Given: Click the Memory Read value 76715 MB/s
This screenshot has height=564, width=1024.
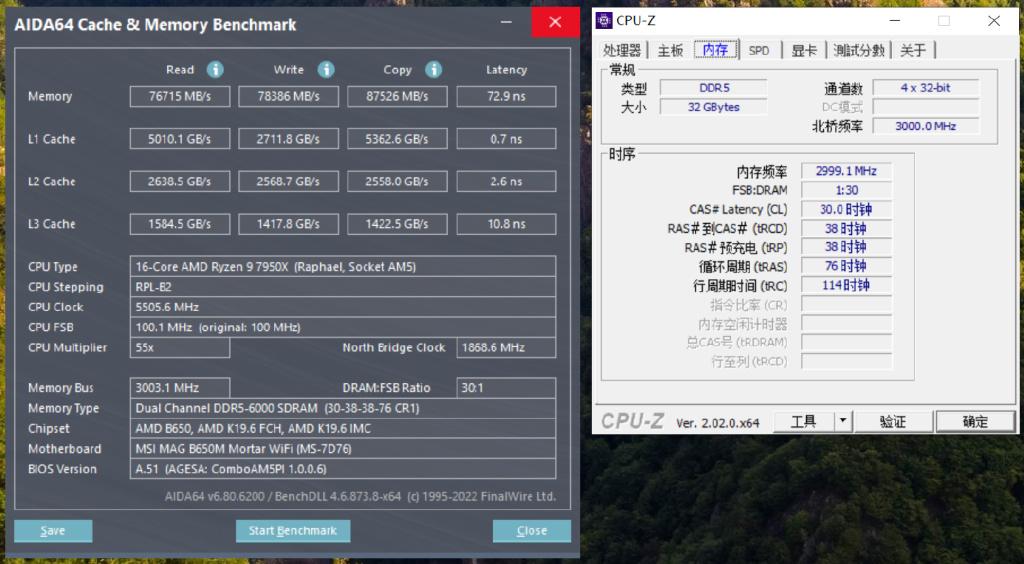Looking at the screenshot, I should pos(180,97).
